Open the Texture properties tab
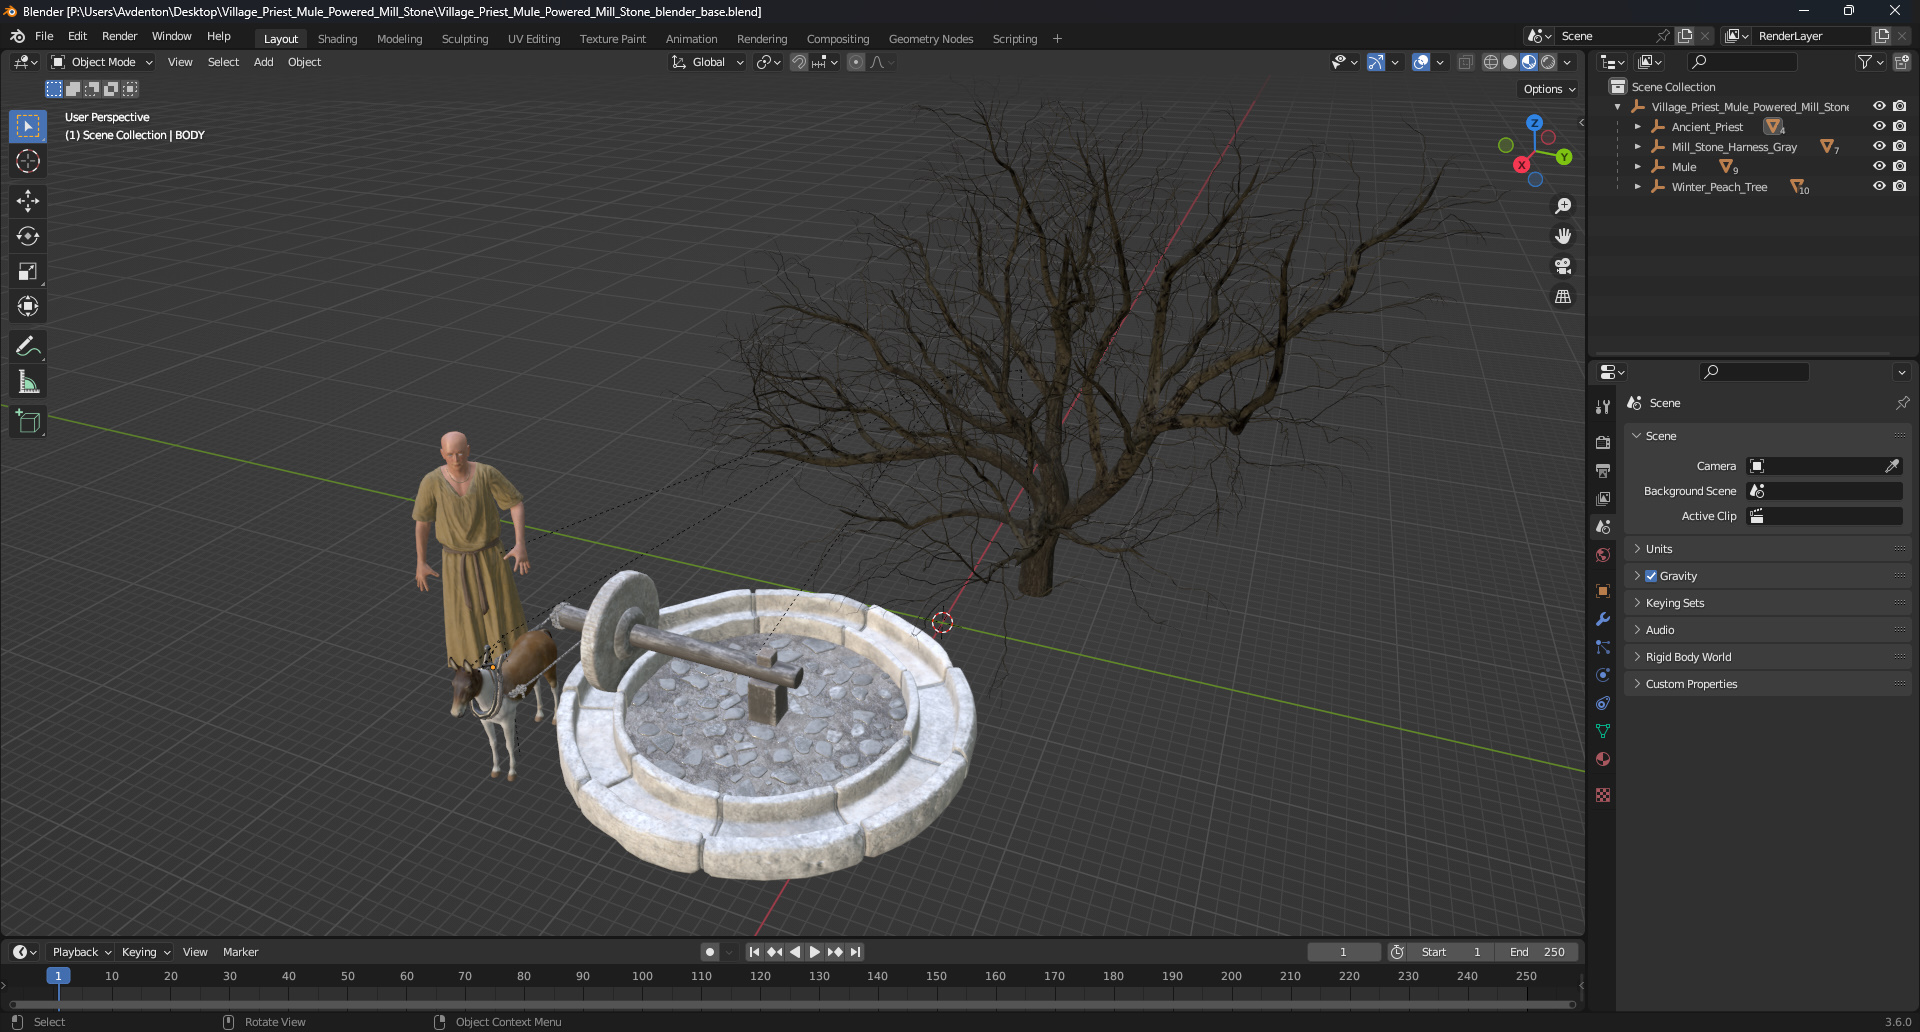 [x=1603, y=795]
